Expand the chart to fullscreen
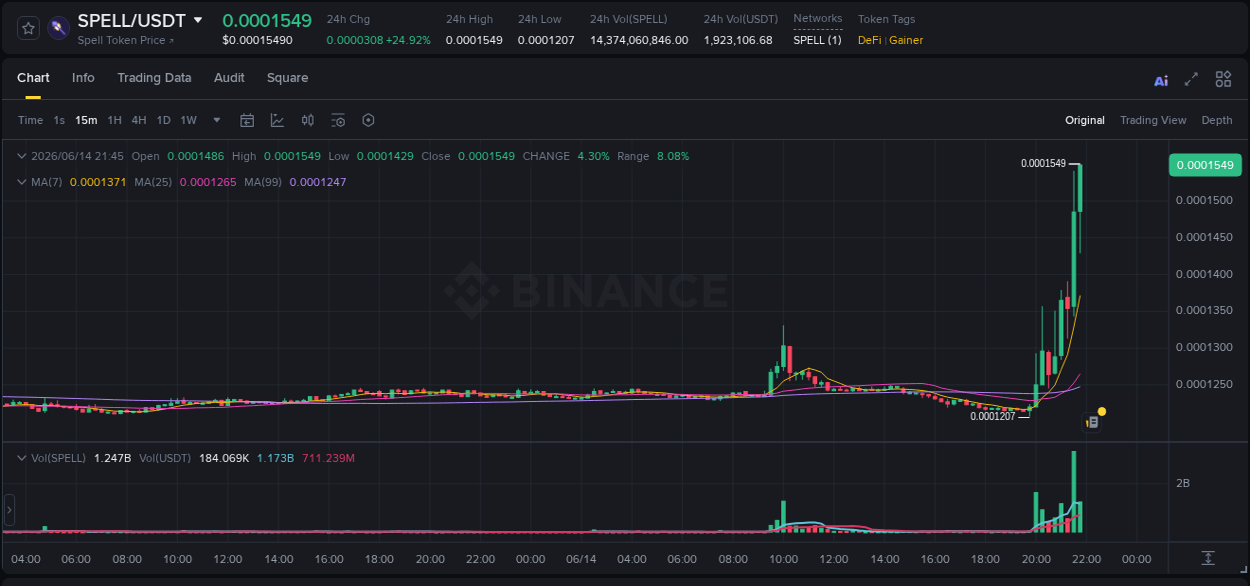1250x586 pixels. tap(1191, 79)
